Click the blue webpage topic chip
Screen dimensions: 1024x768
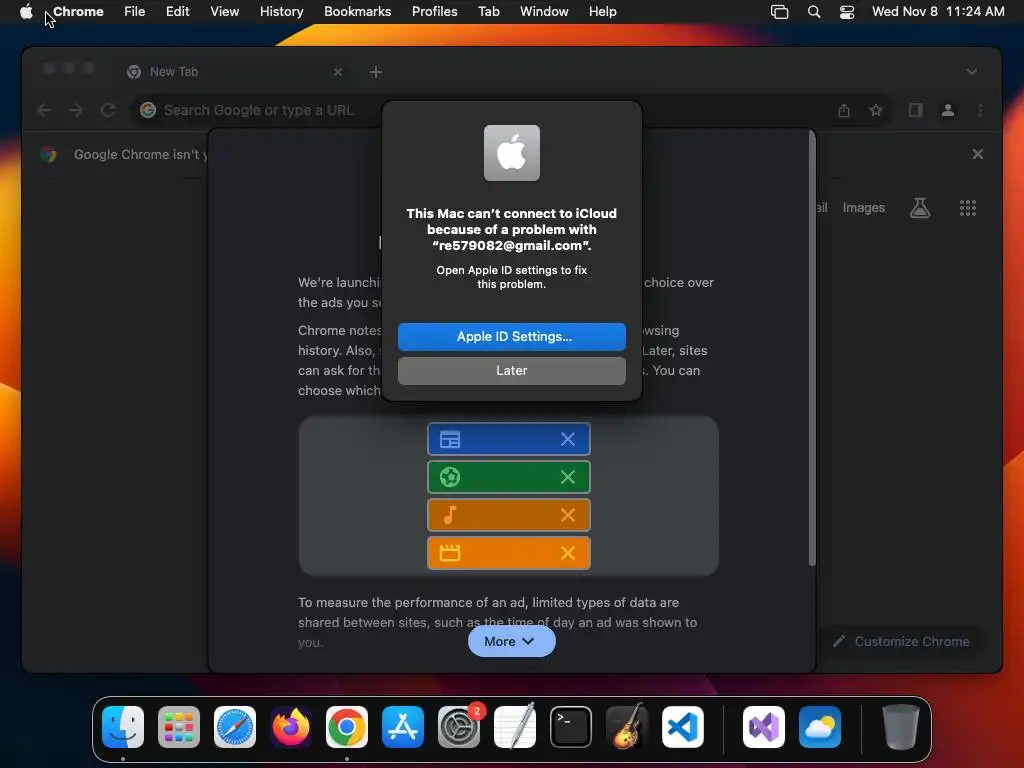coord(509,439)
